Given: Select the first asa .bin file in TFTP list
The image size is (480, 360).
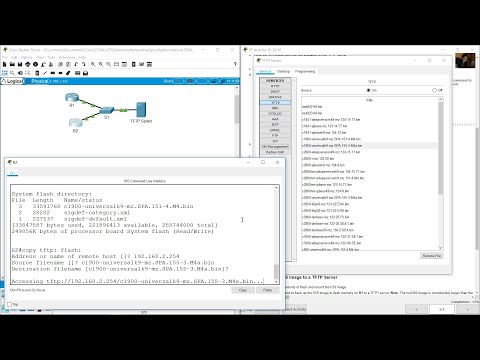Looking at the screenshot, I should (x=369, y=107).
